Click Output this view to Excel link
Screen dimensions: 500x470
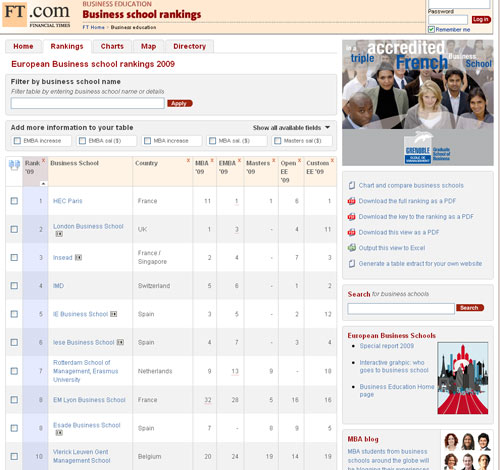tap(392, 248)
